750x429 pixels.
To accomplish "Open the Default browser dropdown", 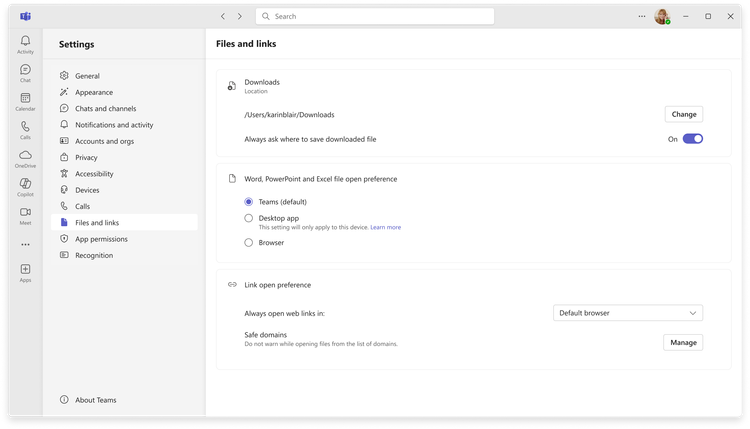I will pos(628,313).
